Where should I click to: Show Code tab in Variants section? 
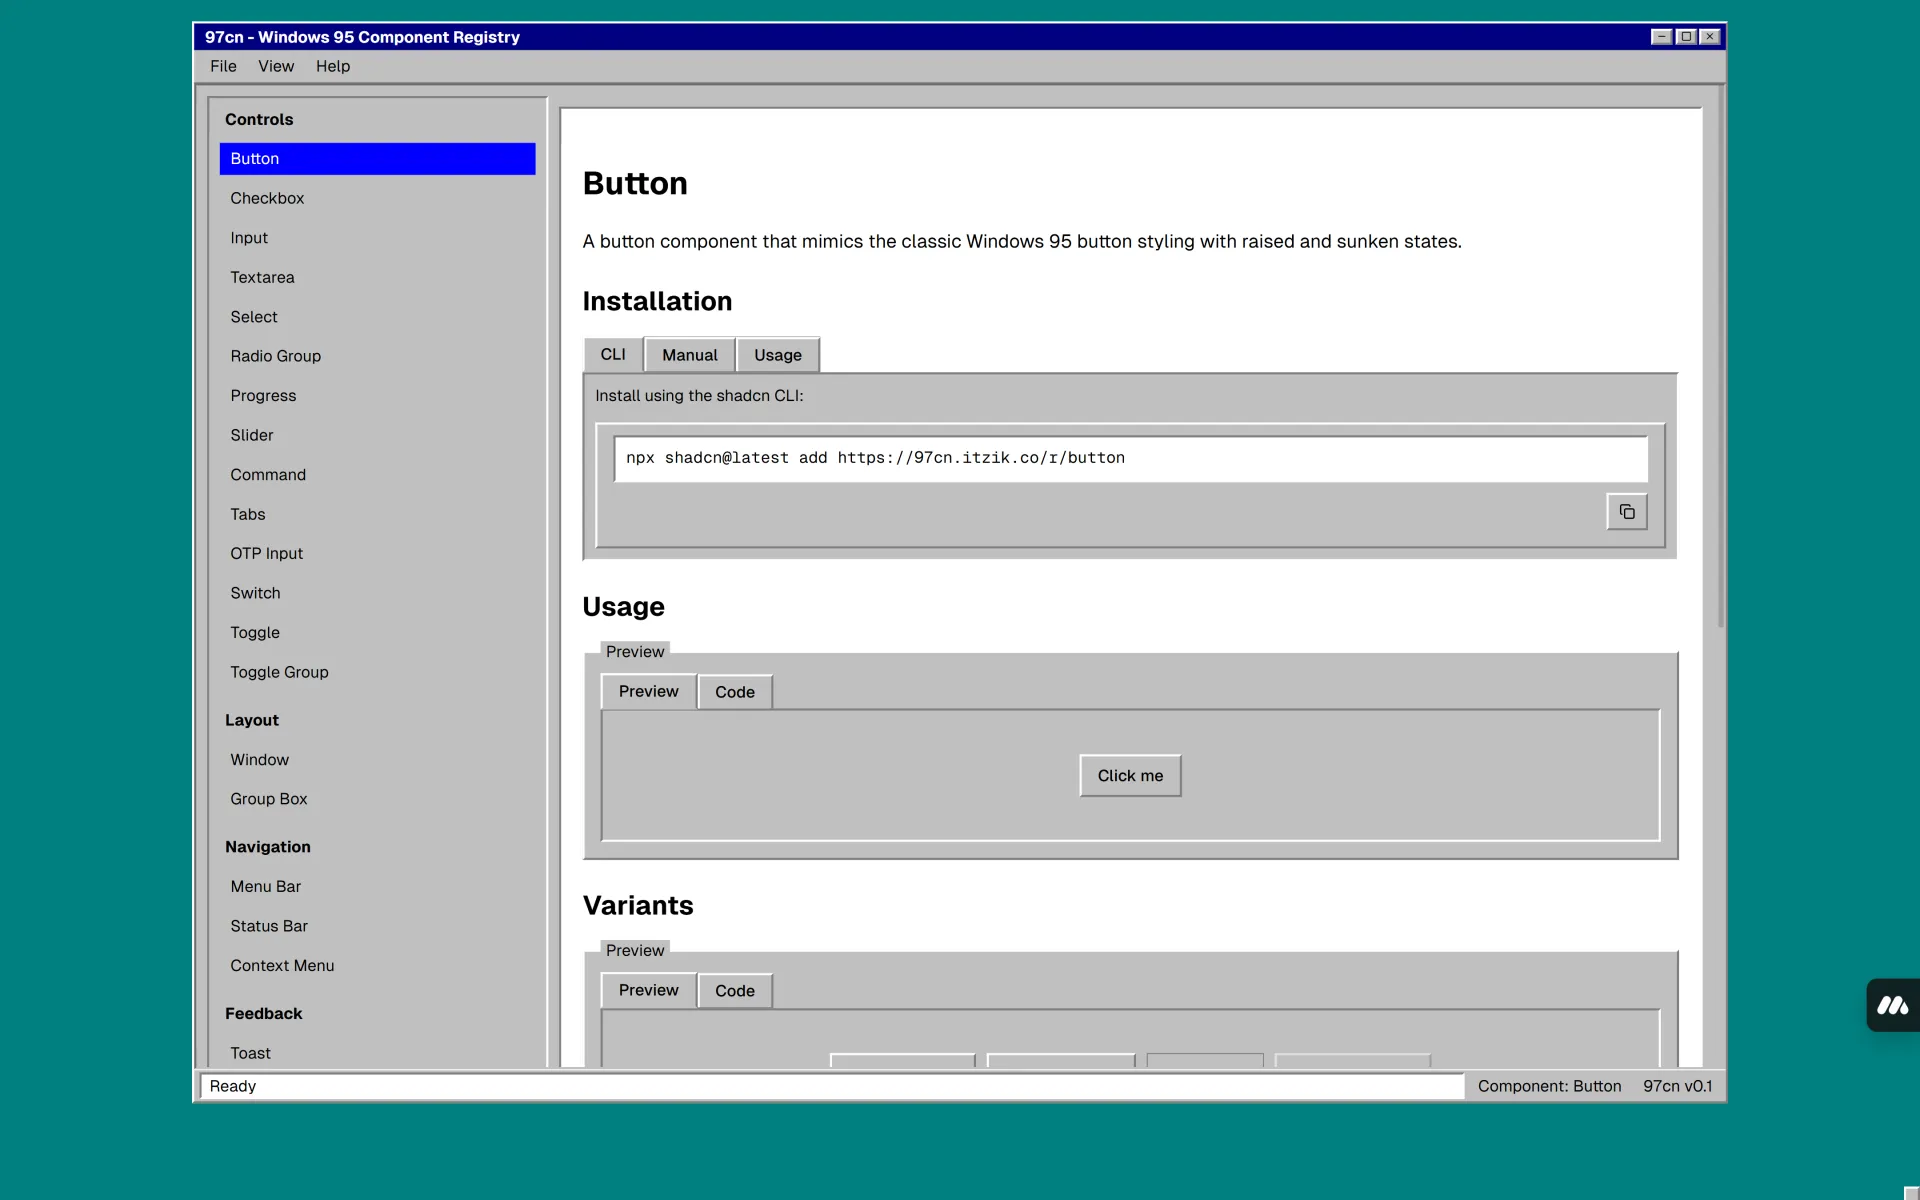tap(734, 991)
